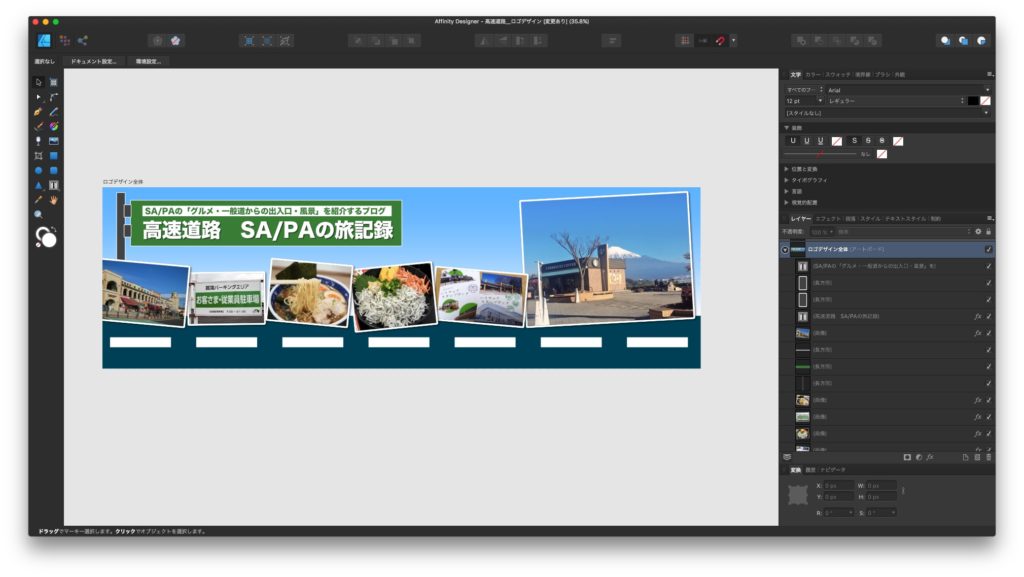This screenshot has height=577, width=1024.
Task: Open layer effects fx button in Layers footer
Action: [x=930, y=457]
